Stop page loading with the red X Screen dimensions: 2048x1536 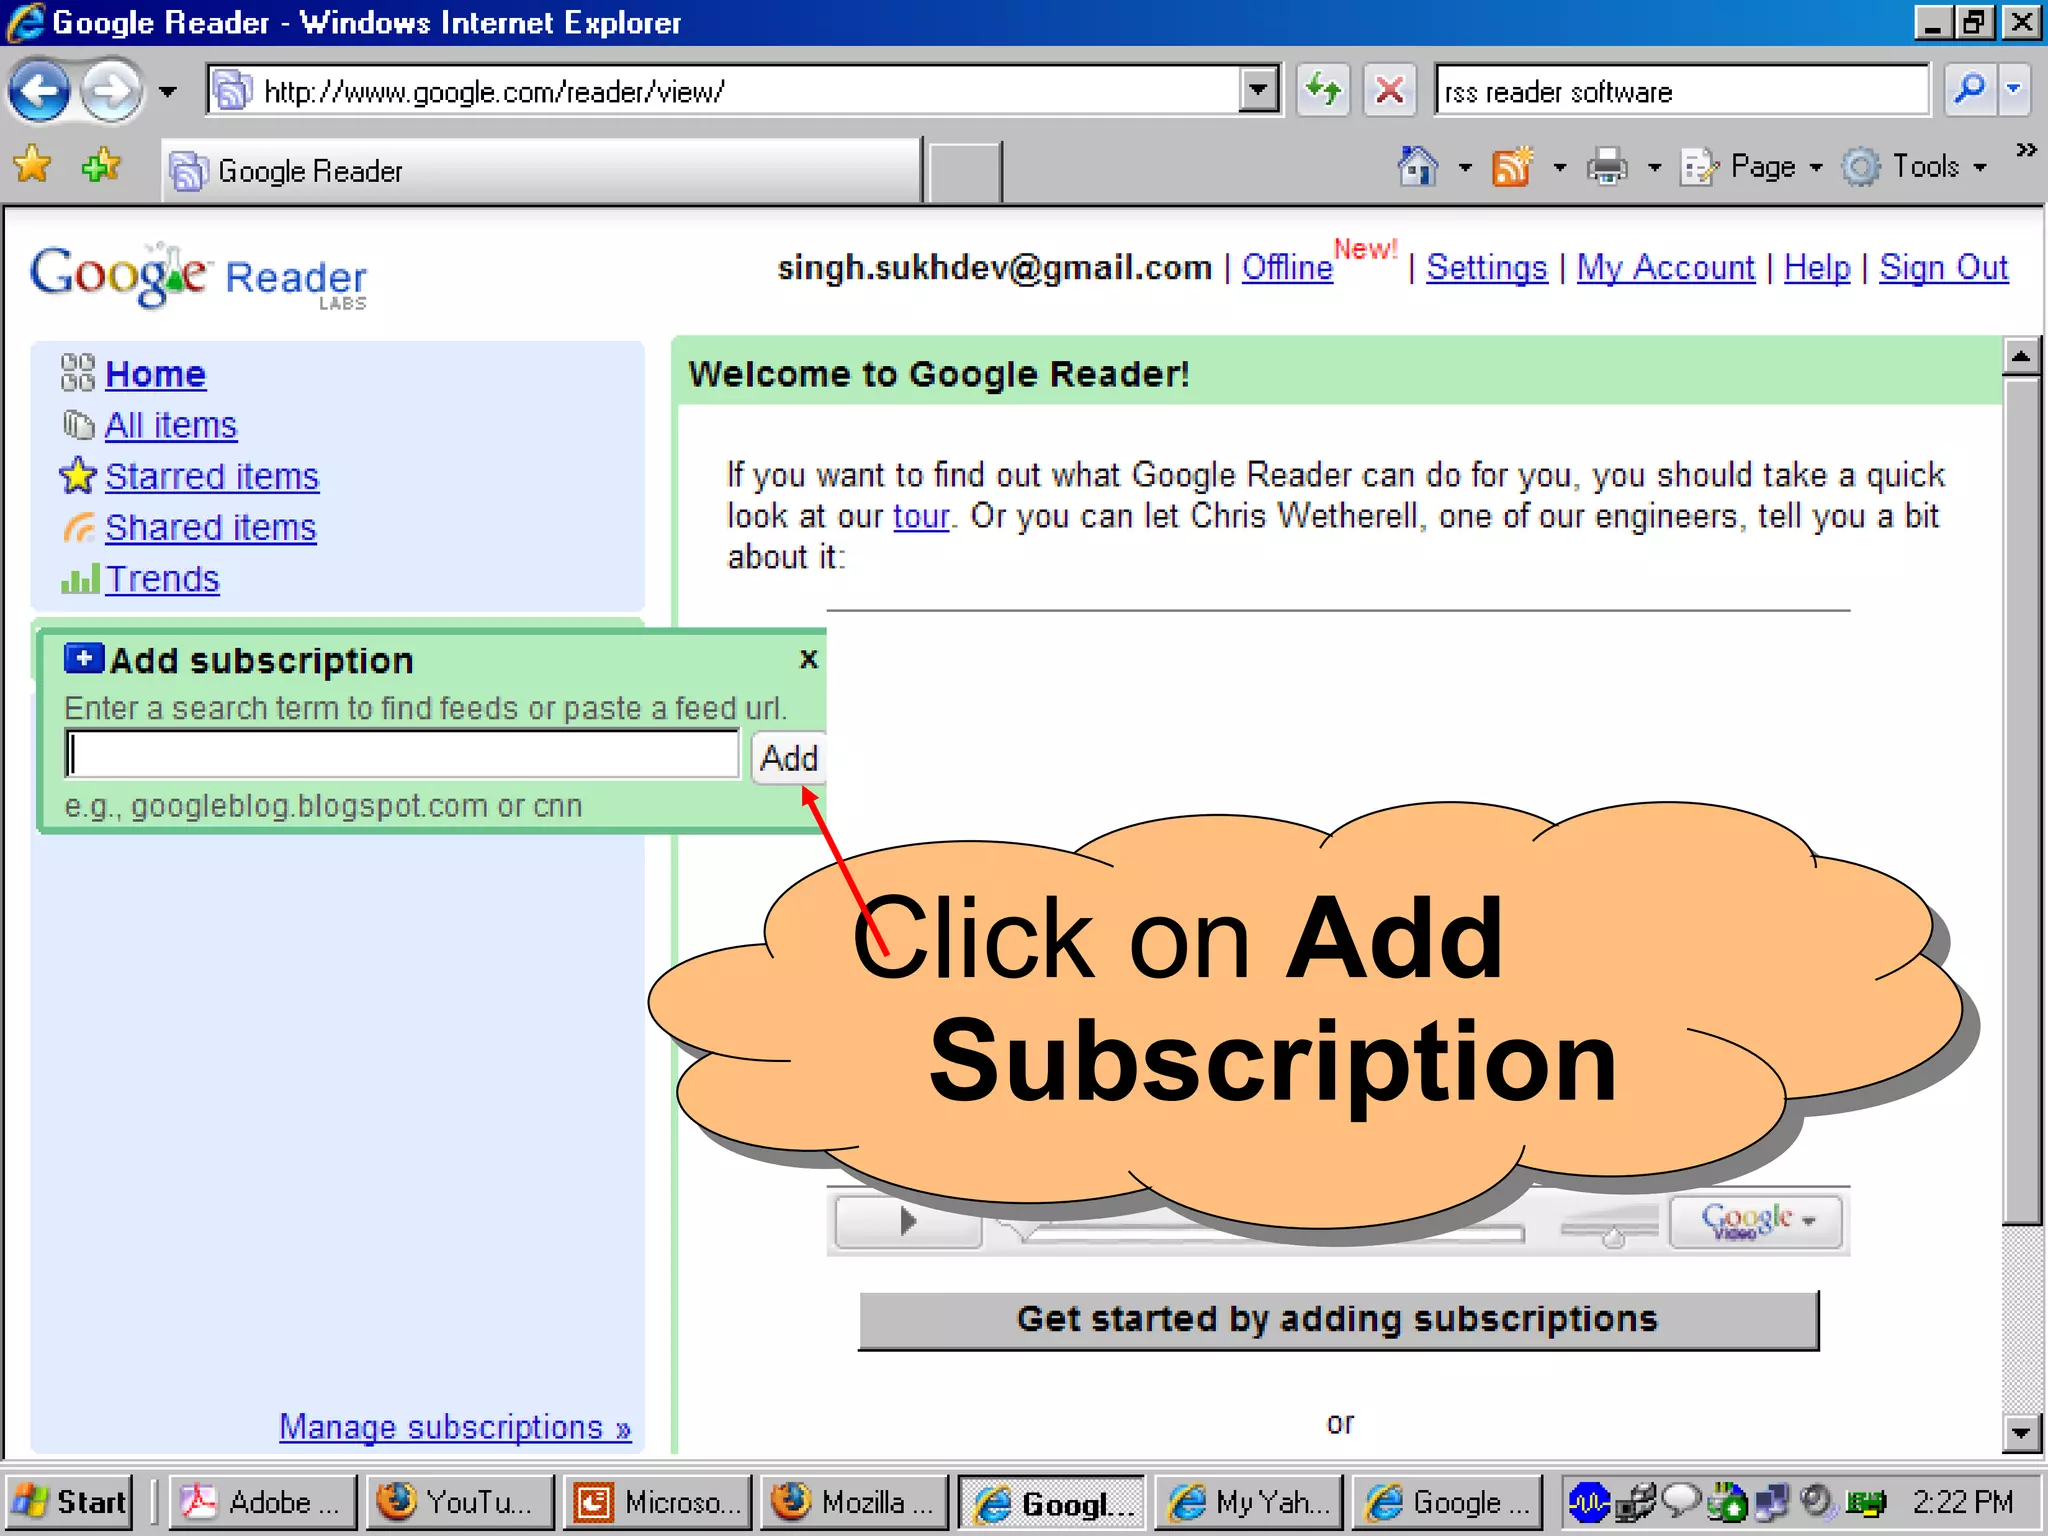[1389, 92]
